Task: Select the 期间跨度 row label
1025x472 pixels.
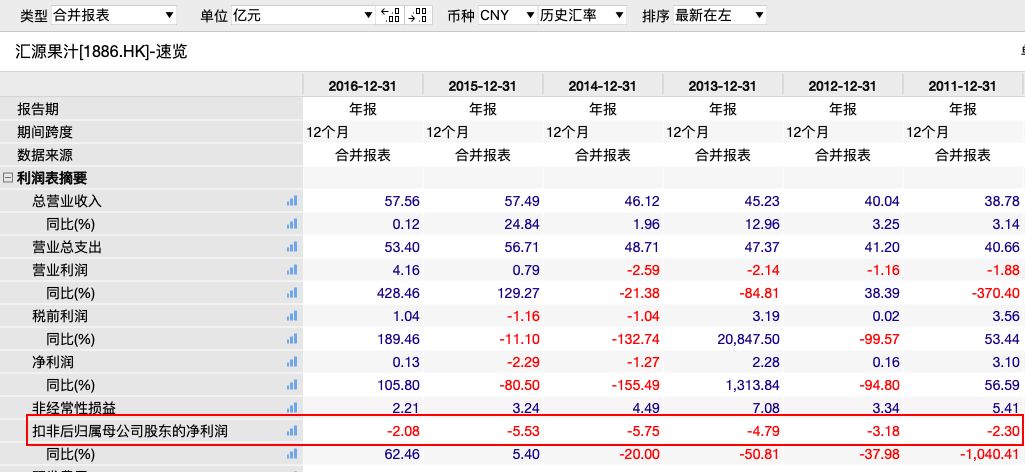Action: (x=45, y=132)
